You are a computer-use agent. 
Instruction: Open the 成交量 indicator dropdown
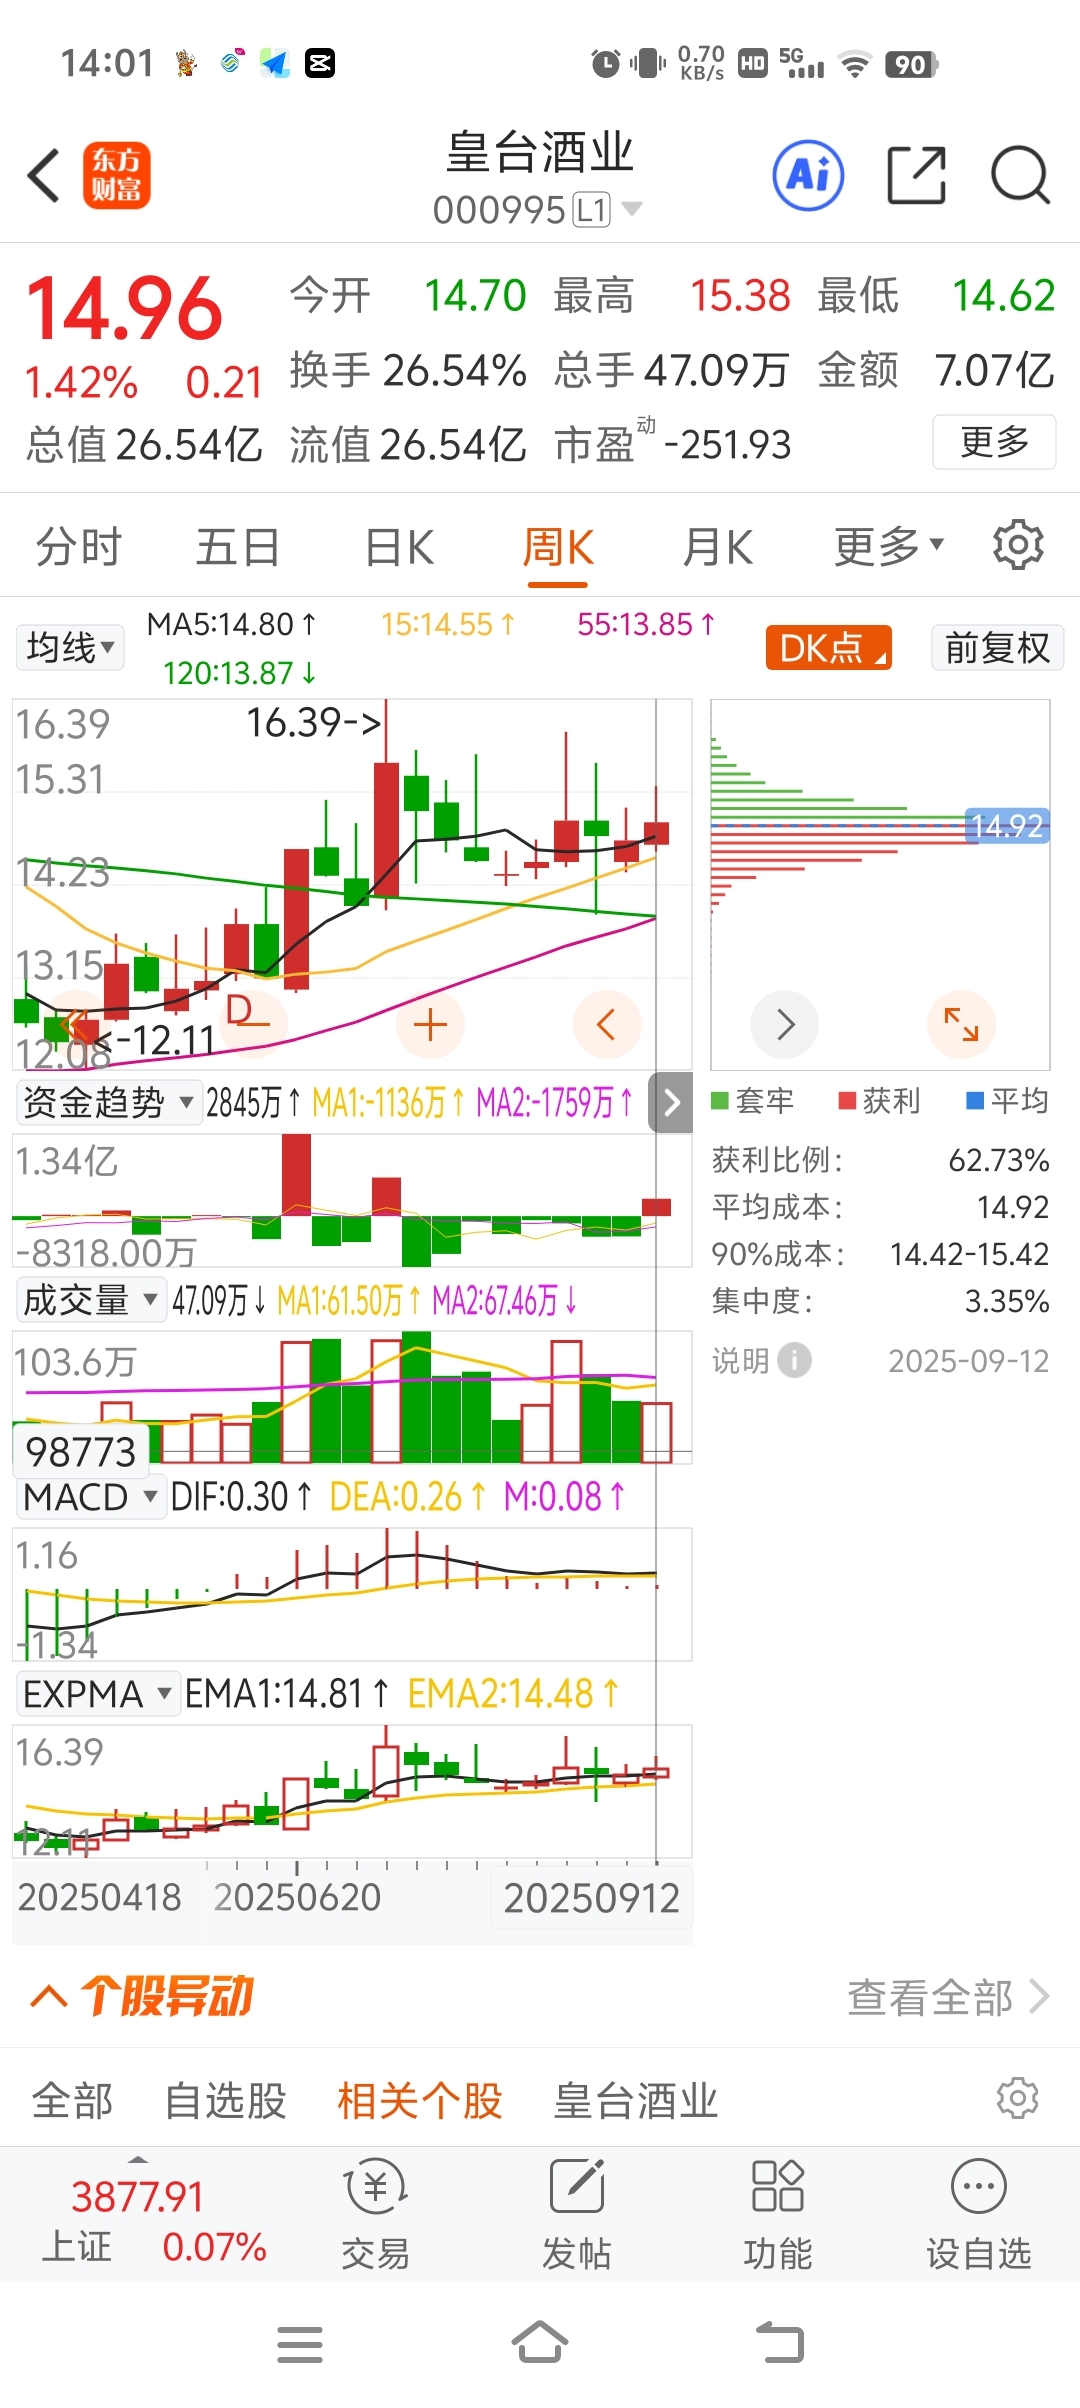(x=91, y=1300)
